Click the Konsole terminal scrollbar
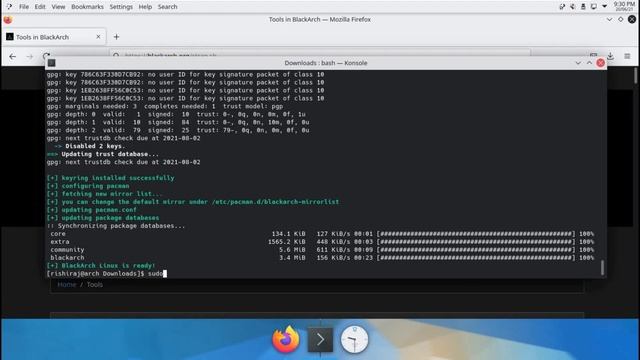 [602, 267]
